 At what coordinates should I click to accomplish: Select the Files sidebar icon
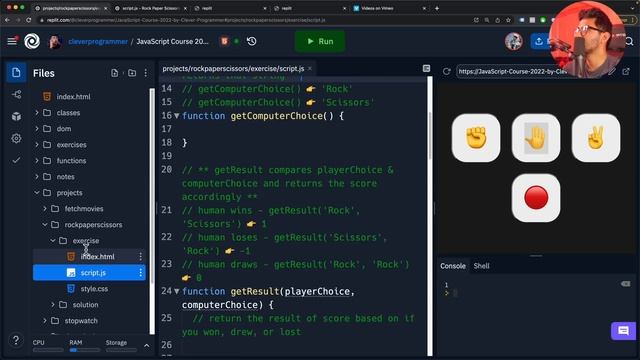pos(16,73)
